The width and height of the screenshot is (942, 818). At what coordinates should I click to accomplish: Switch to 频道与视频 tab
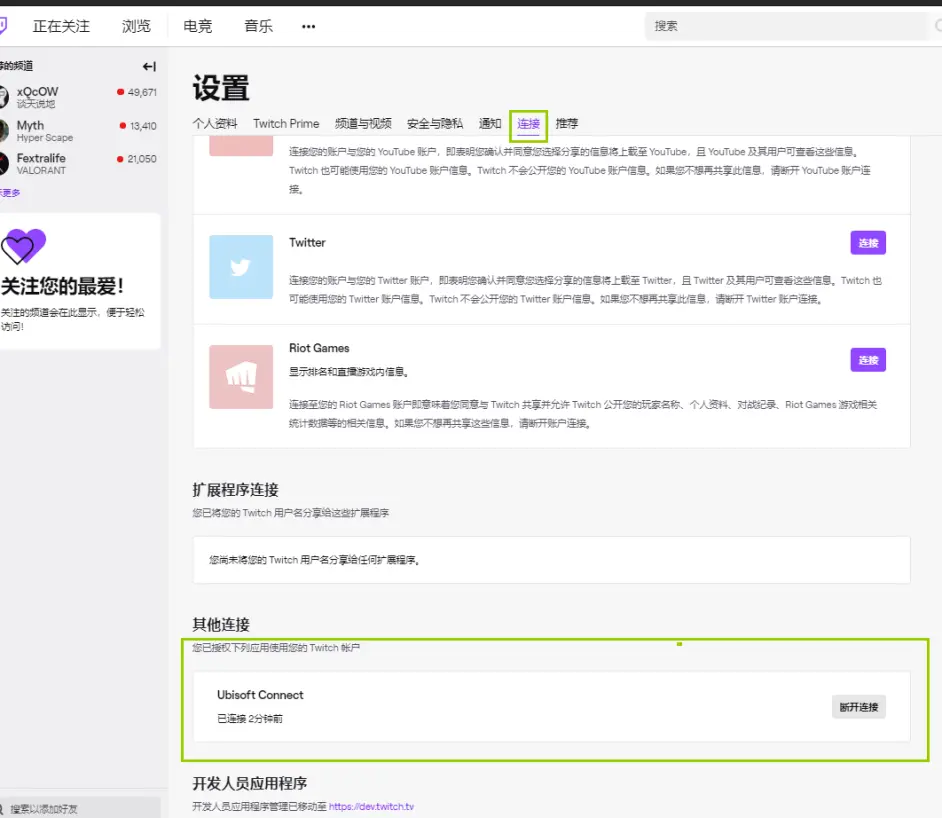(363, 124)
